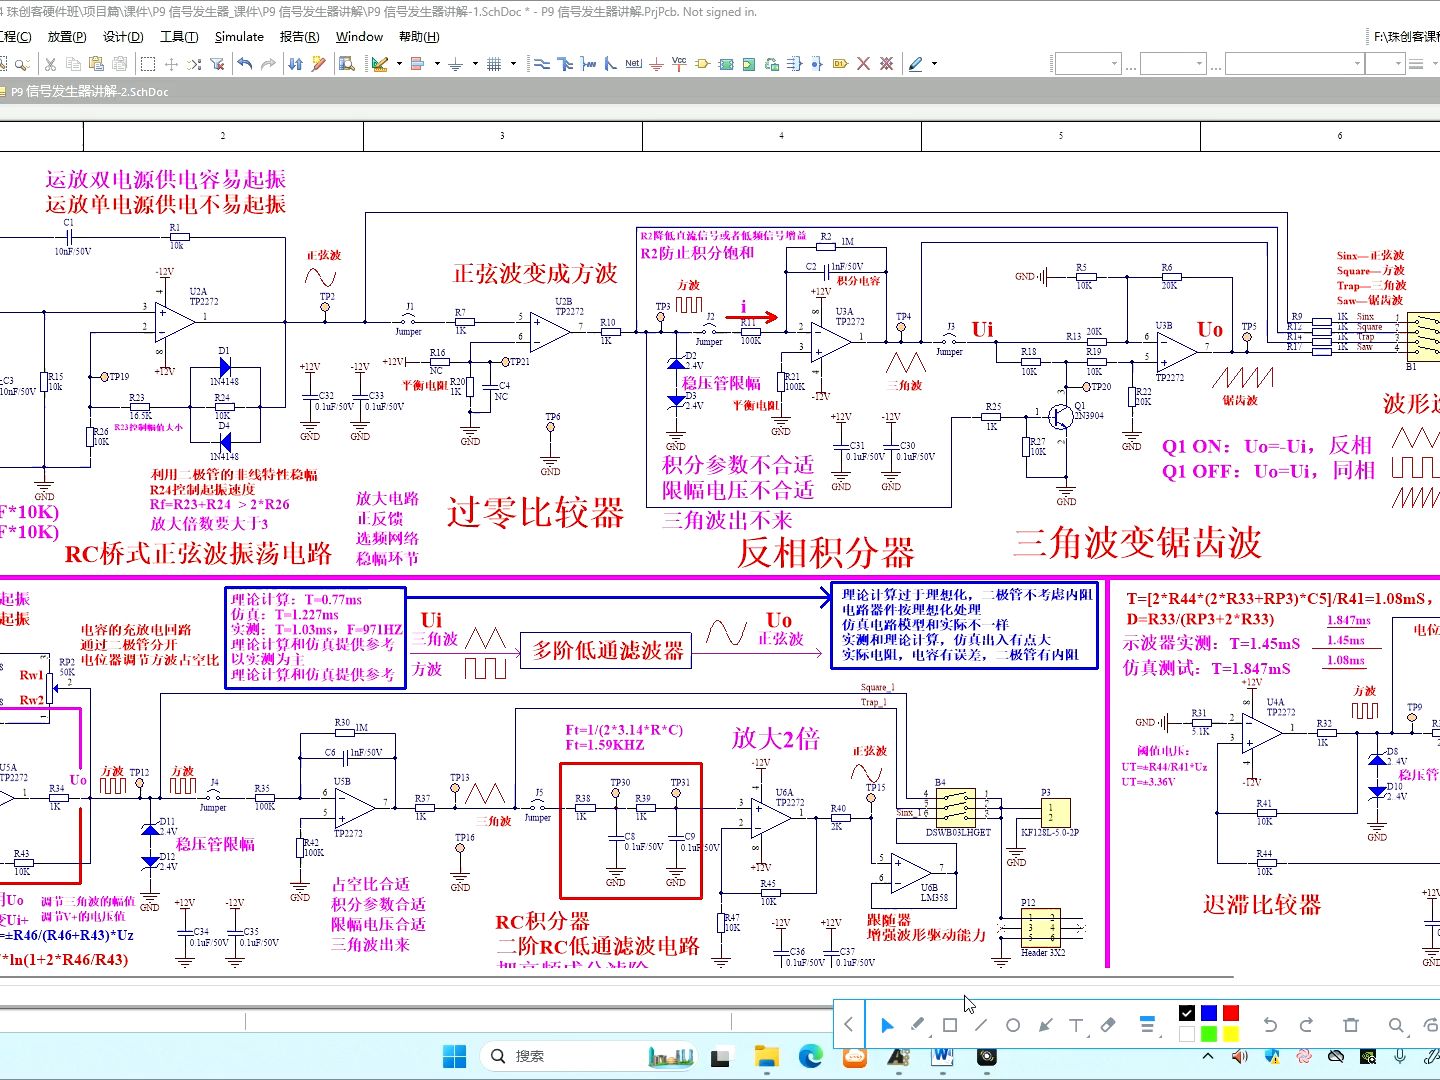Select the arrow drawing tool in annotation bar
The image size is (1440, 1080).
1045,1025
